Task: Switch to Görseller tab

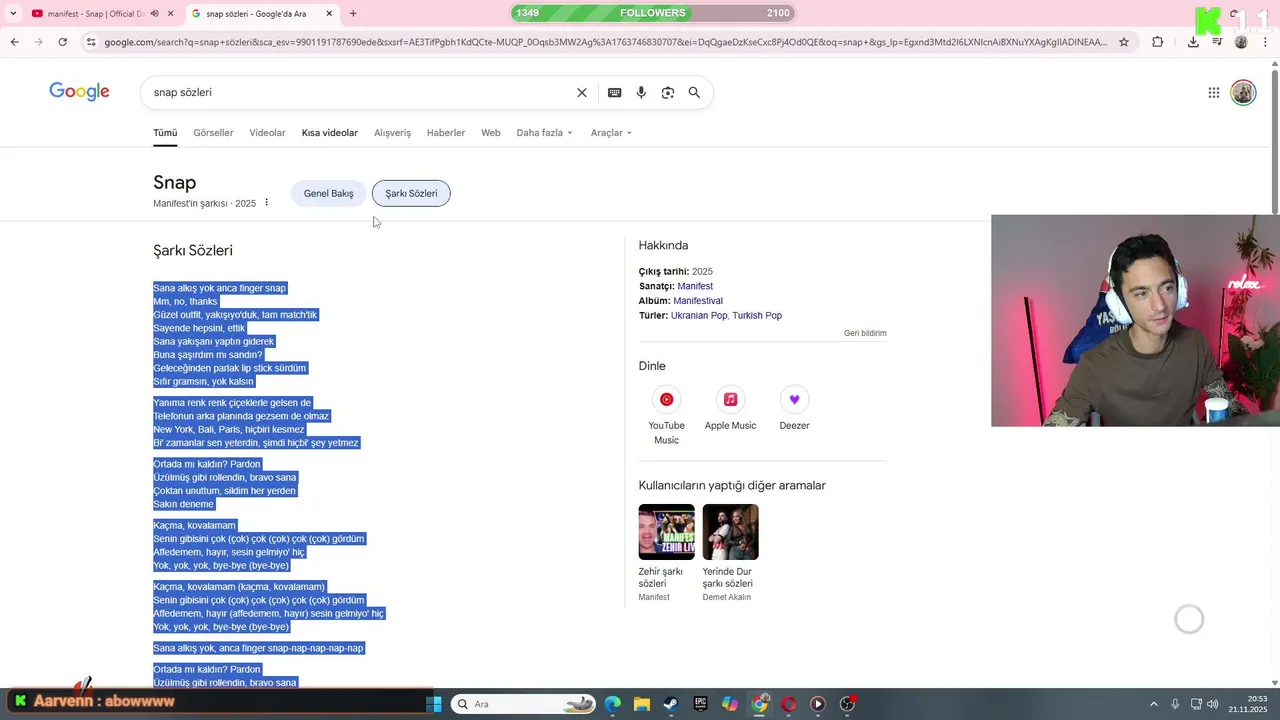Action: tap(213, 132)
